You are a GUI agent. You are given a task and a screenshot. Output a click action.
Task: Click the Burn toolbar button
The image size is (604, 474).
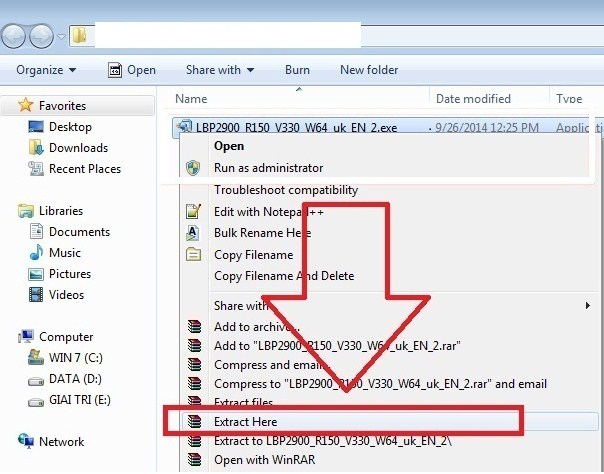pyautogui.click(x=297, y=70)
